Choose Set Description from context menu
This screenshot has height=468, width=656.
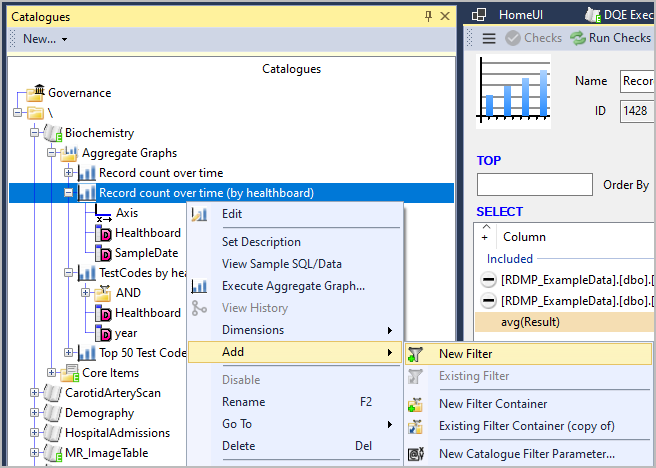click(x=295, y=242)
